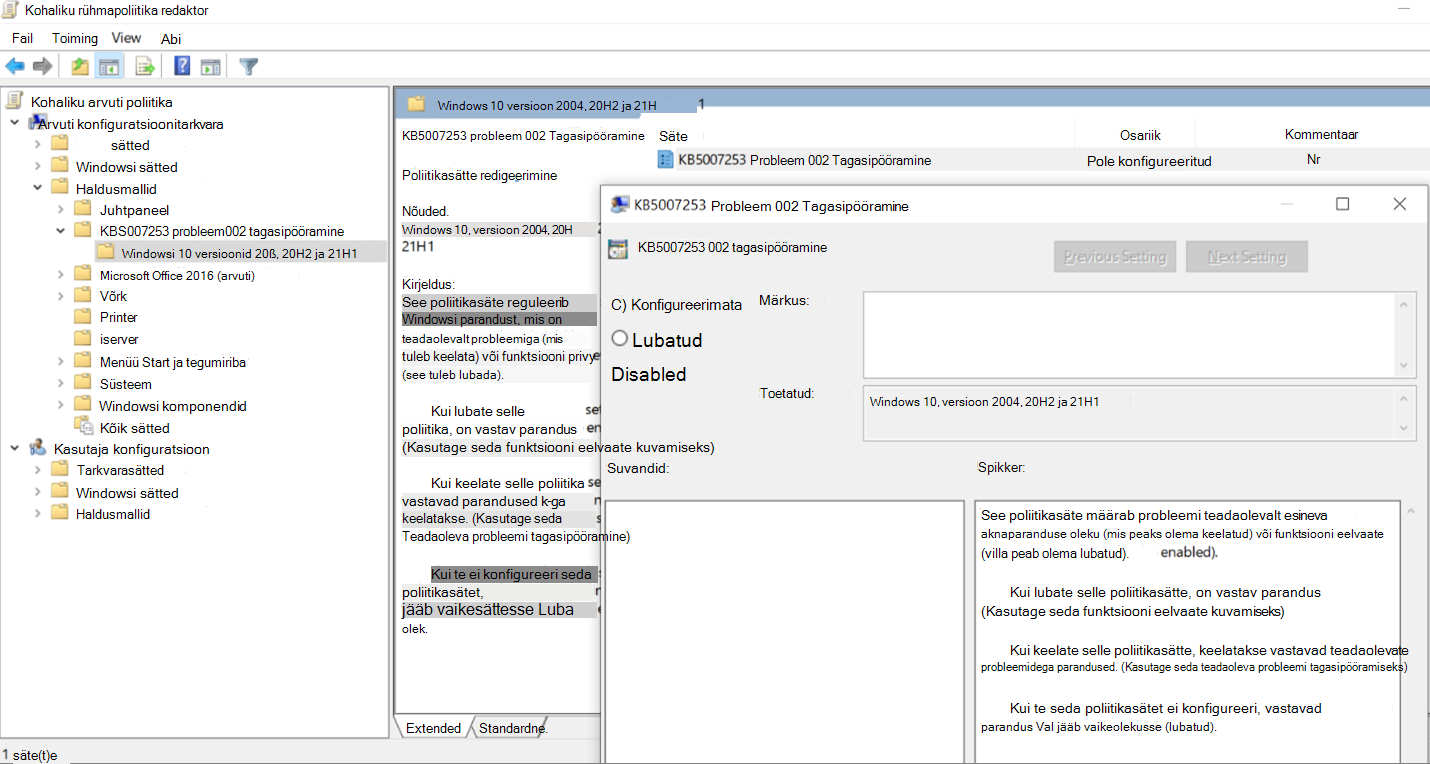Go back with the blue left arrow
Viewport: 1430px width, 764px height.
point(15,67)
